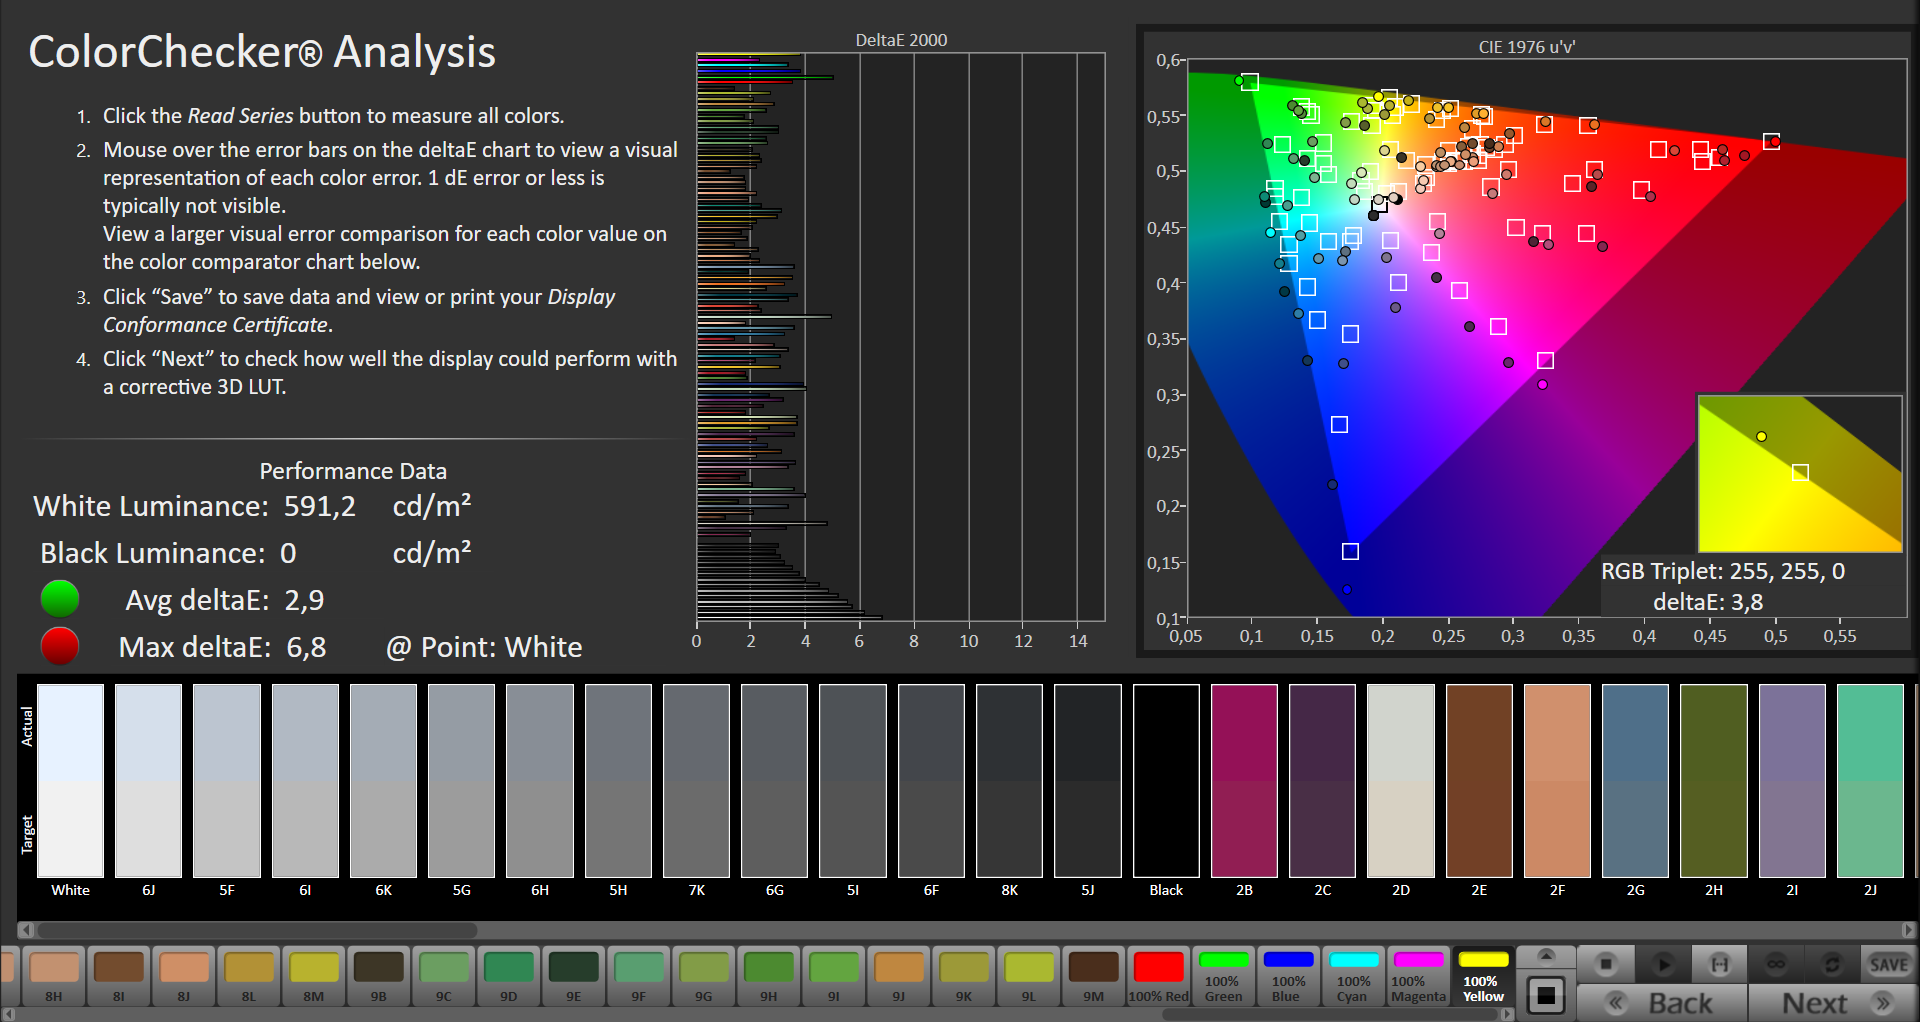The height and width of the screenshot is (1022, 1920).
Task: Click the 6J comparator swatch
Action: [148, 781]
